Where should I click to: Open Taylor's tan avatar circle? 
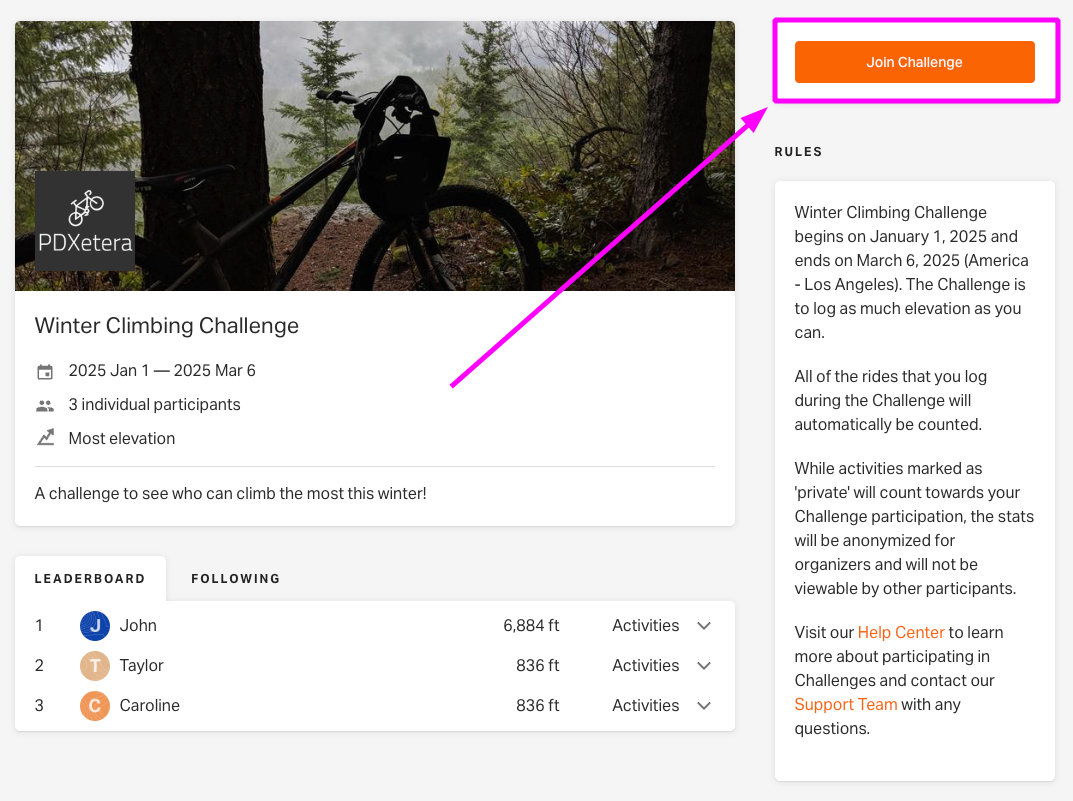click(x=95, y=666)
